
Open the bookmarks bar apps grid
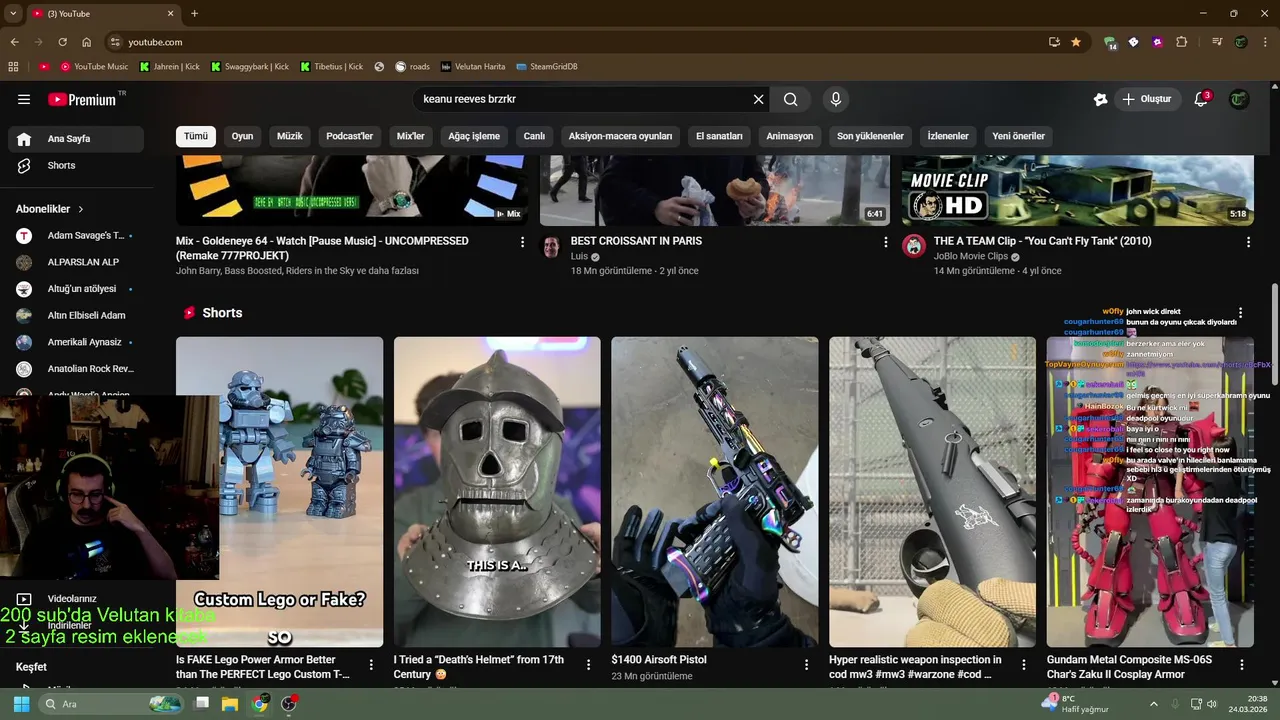pyautogui.click(x=13, y=67)
